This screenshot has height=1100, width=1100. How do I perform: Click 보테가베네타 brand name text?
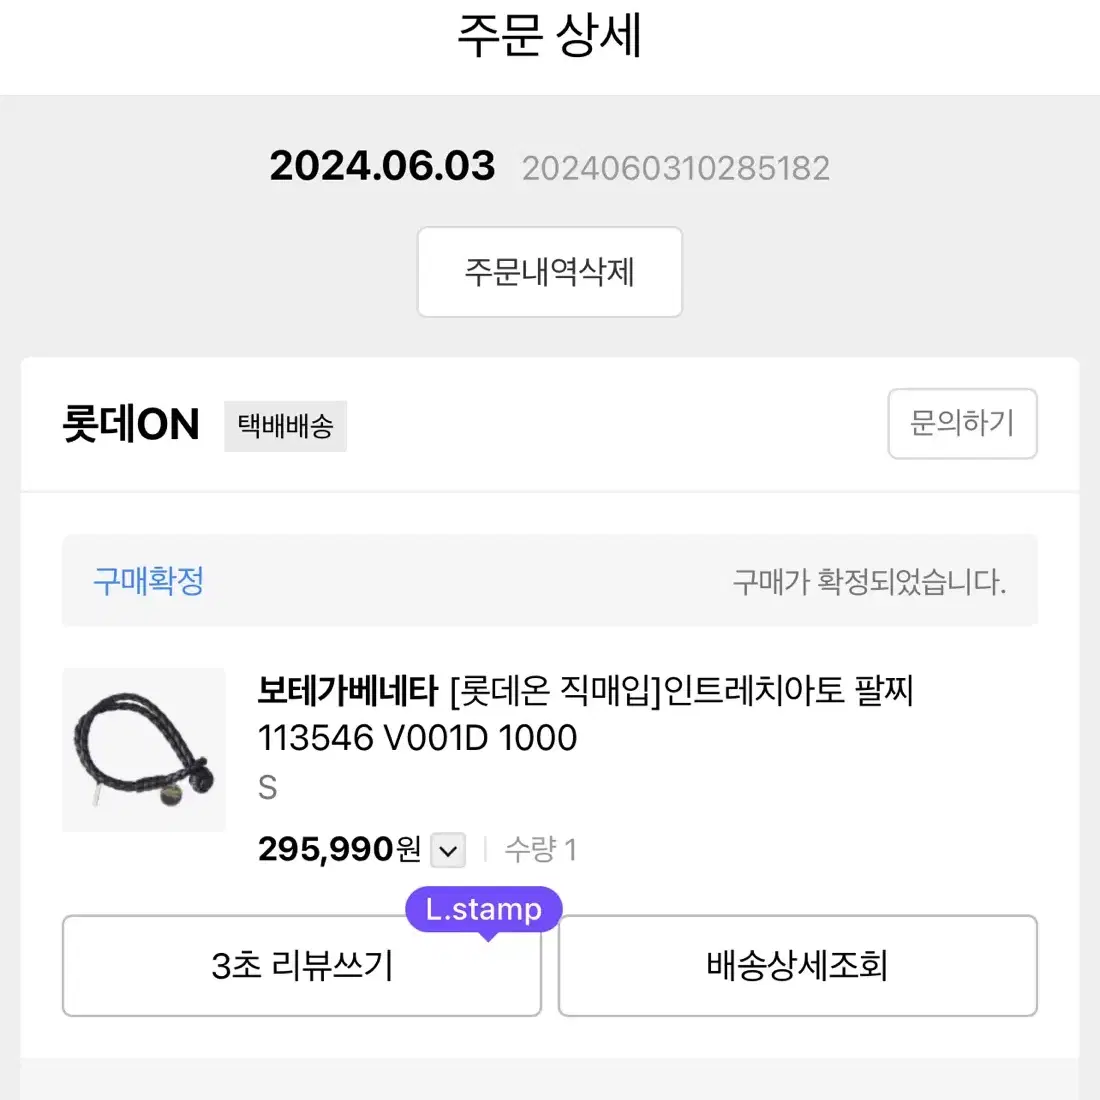[348, 690]
